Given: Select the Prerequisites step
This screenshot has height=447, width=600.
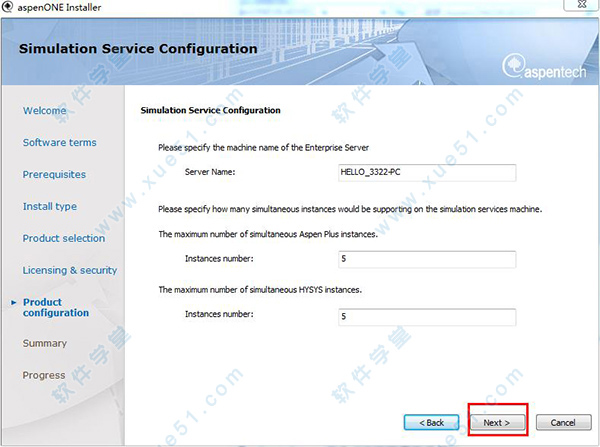Looking at the screenshot, I should pos(54,175).
